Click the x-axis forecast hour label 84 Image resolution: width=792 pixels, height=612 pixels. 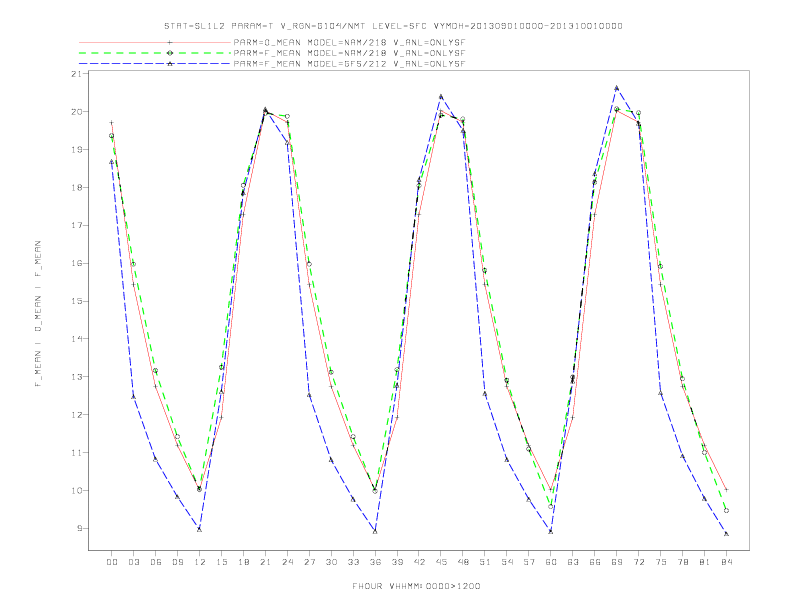point(726,562)
